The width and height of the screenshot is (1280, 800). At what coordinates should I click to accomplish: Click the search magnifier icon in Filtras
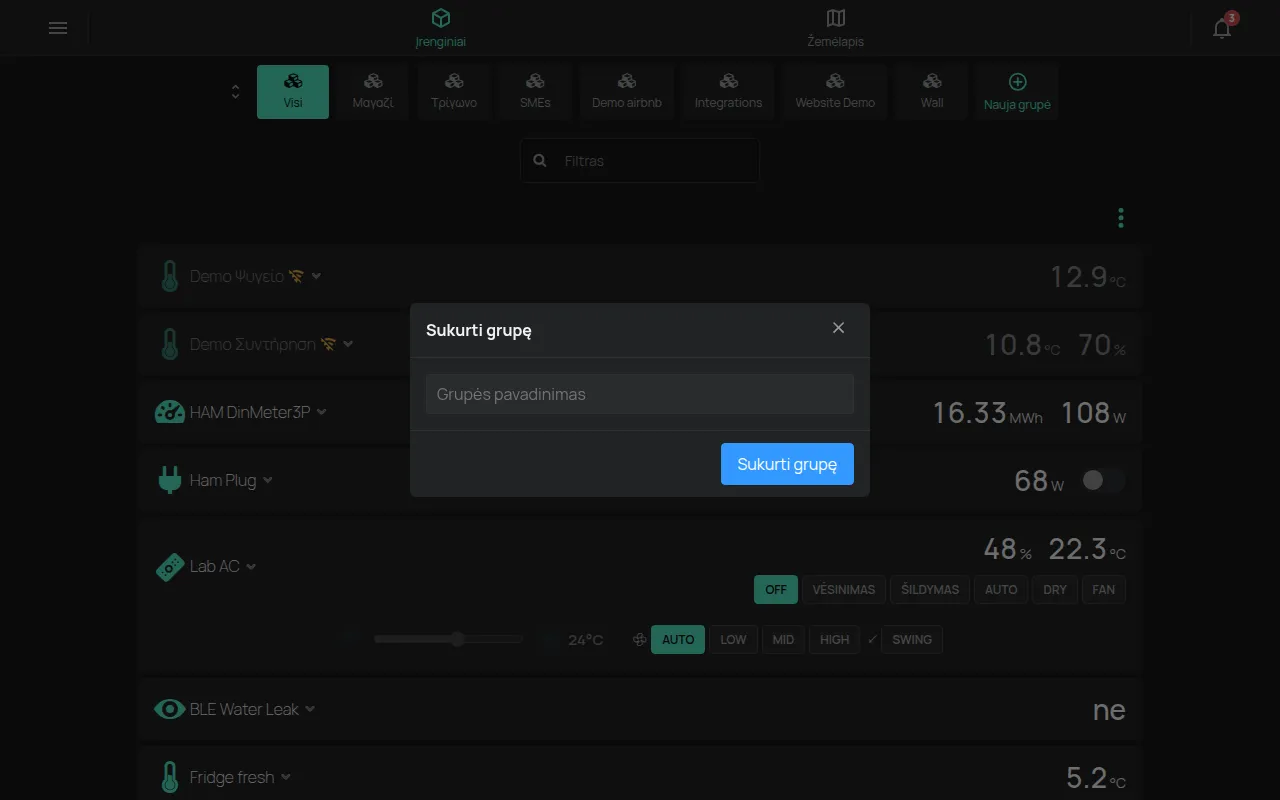[x=540, y=160]
